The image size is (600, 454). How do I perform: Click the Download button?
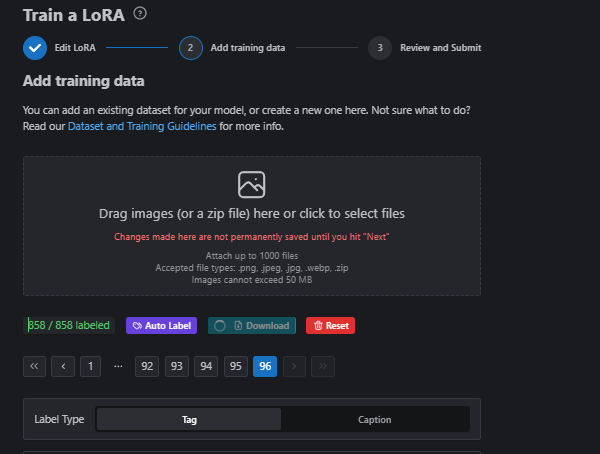[252, 325]
